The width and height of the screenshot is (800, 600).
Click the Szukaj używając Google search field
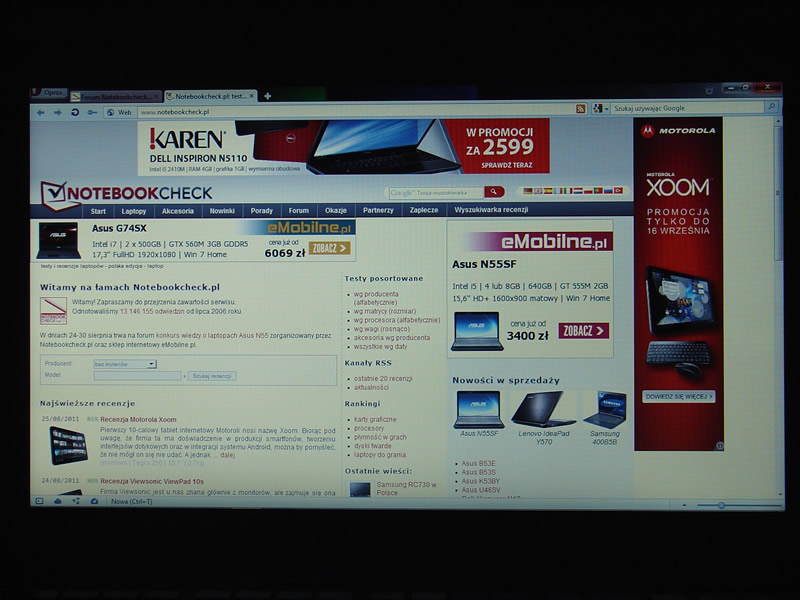[x=687, y=108]
